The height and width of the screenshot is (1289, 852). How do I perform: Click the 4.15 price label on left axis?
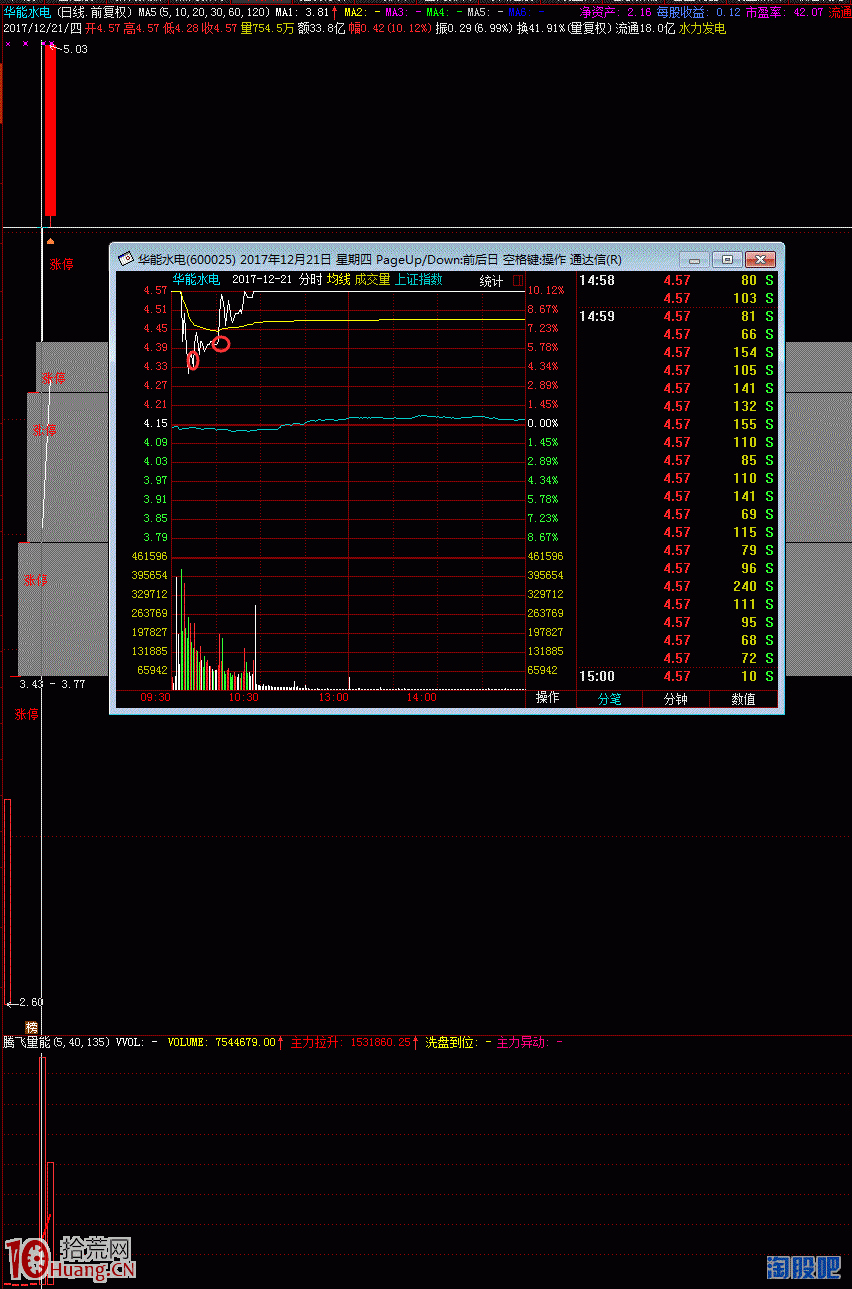(x=155, y=423)
